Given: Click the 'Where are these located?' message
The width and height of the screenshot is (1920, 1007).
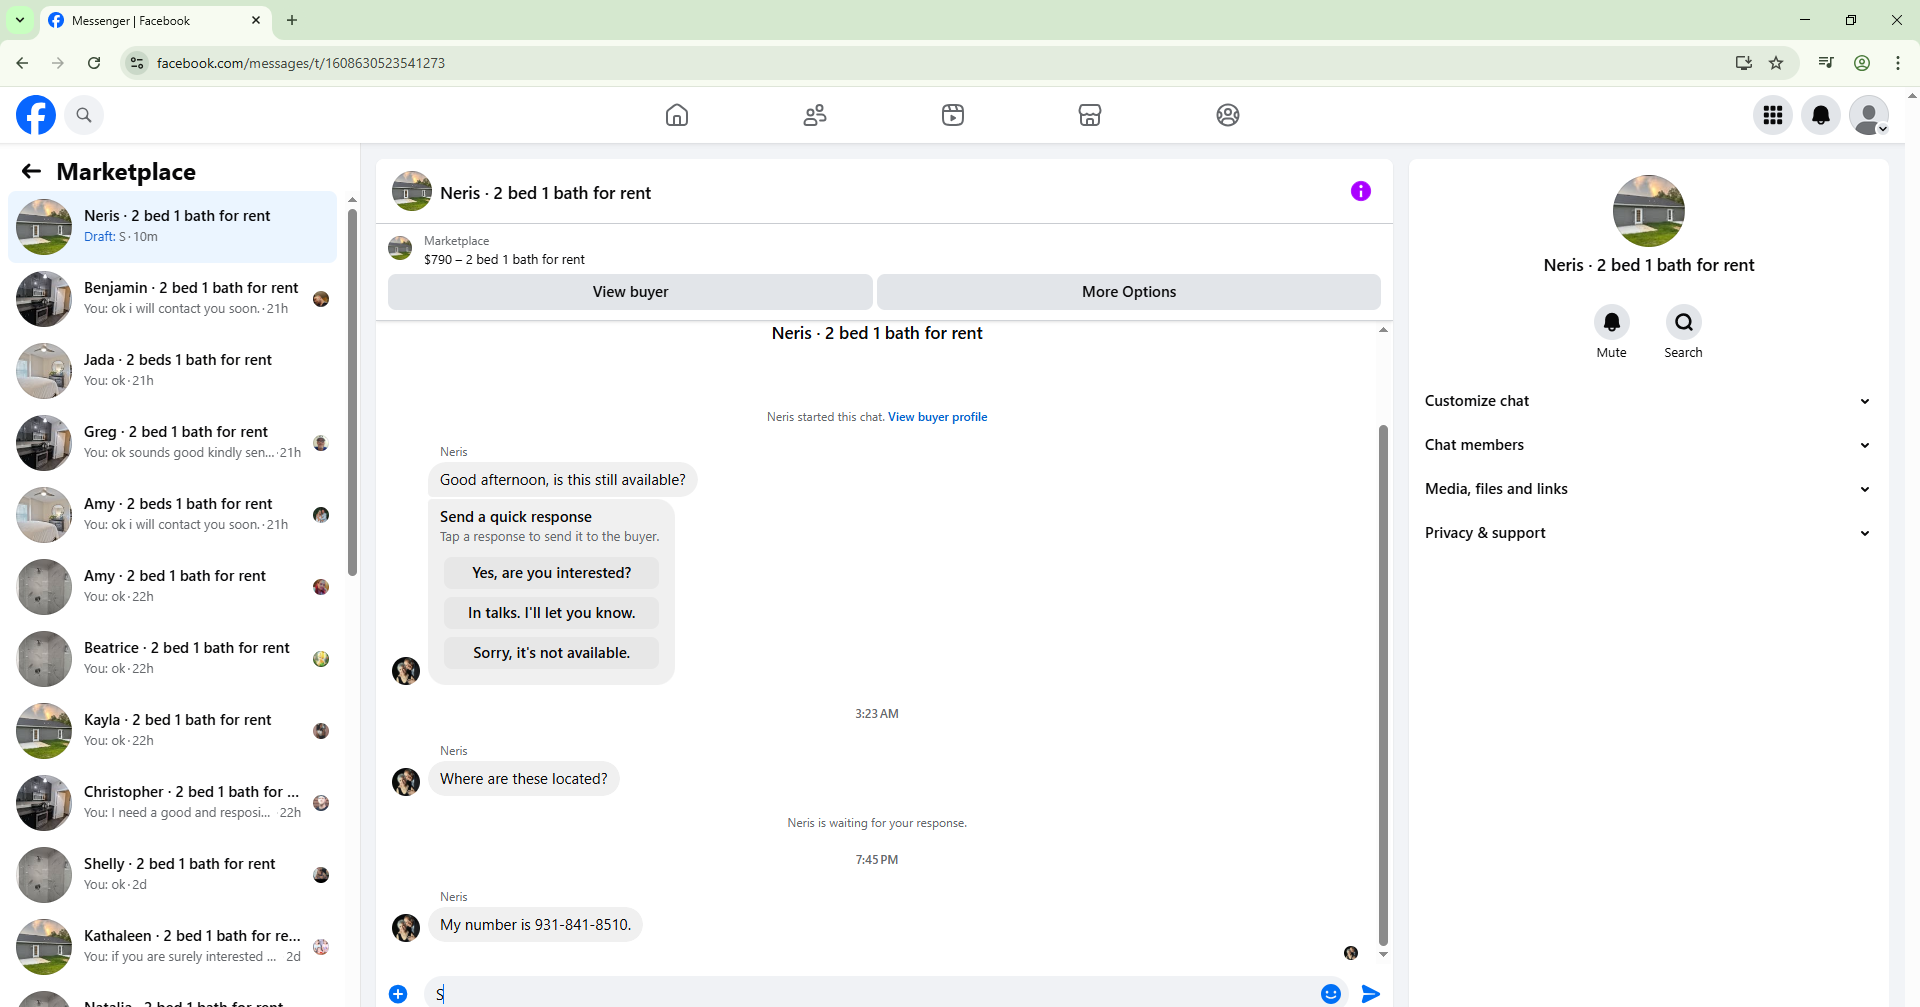Looking at the screenshot, I should pyautogui.click(x=524, y=779).
